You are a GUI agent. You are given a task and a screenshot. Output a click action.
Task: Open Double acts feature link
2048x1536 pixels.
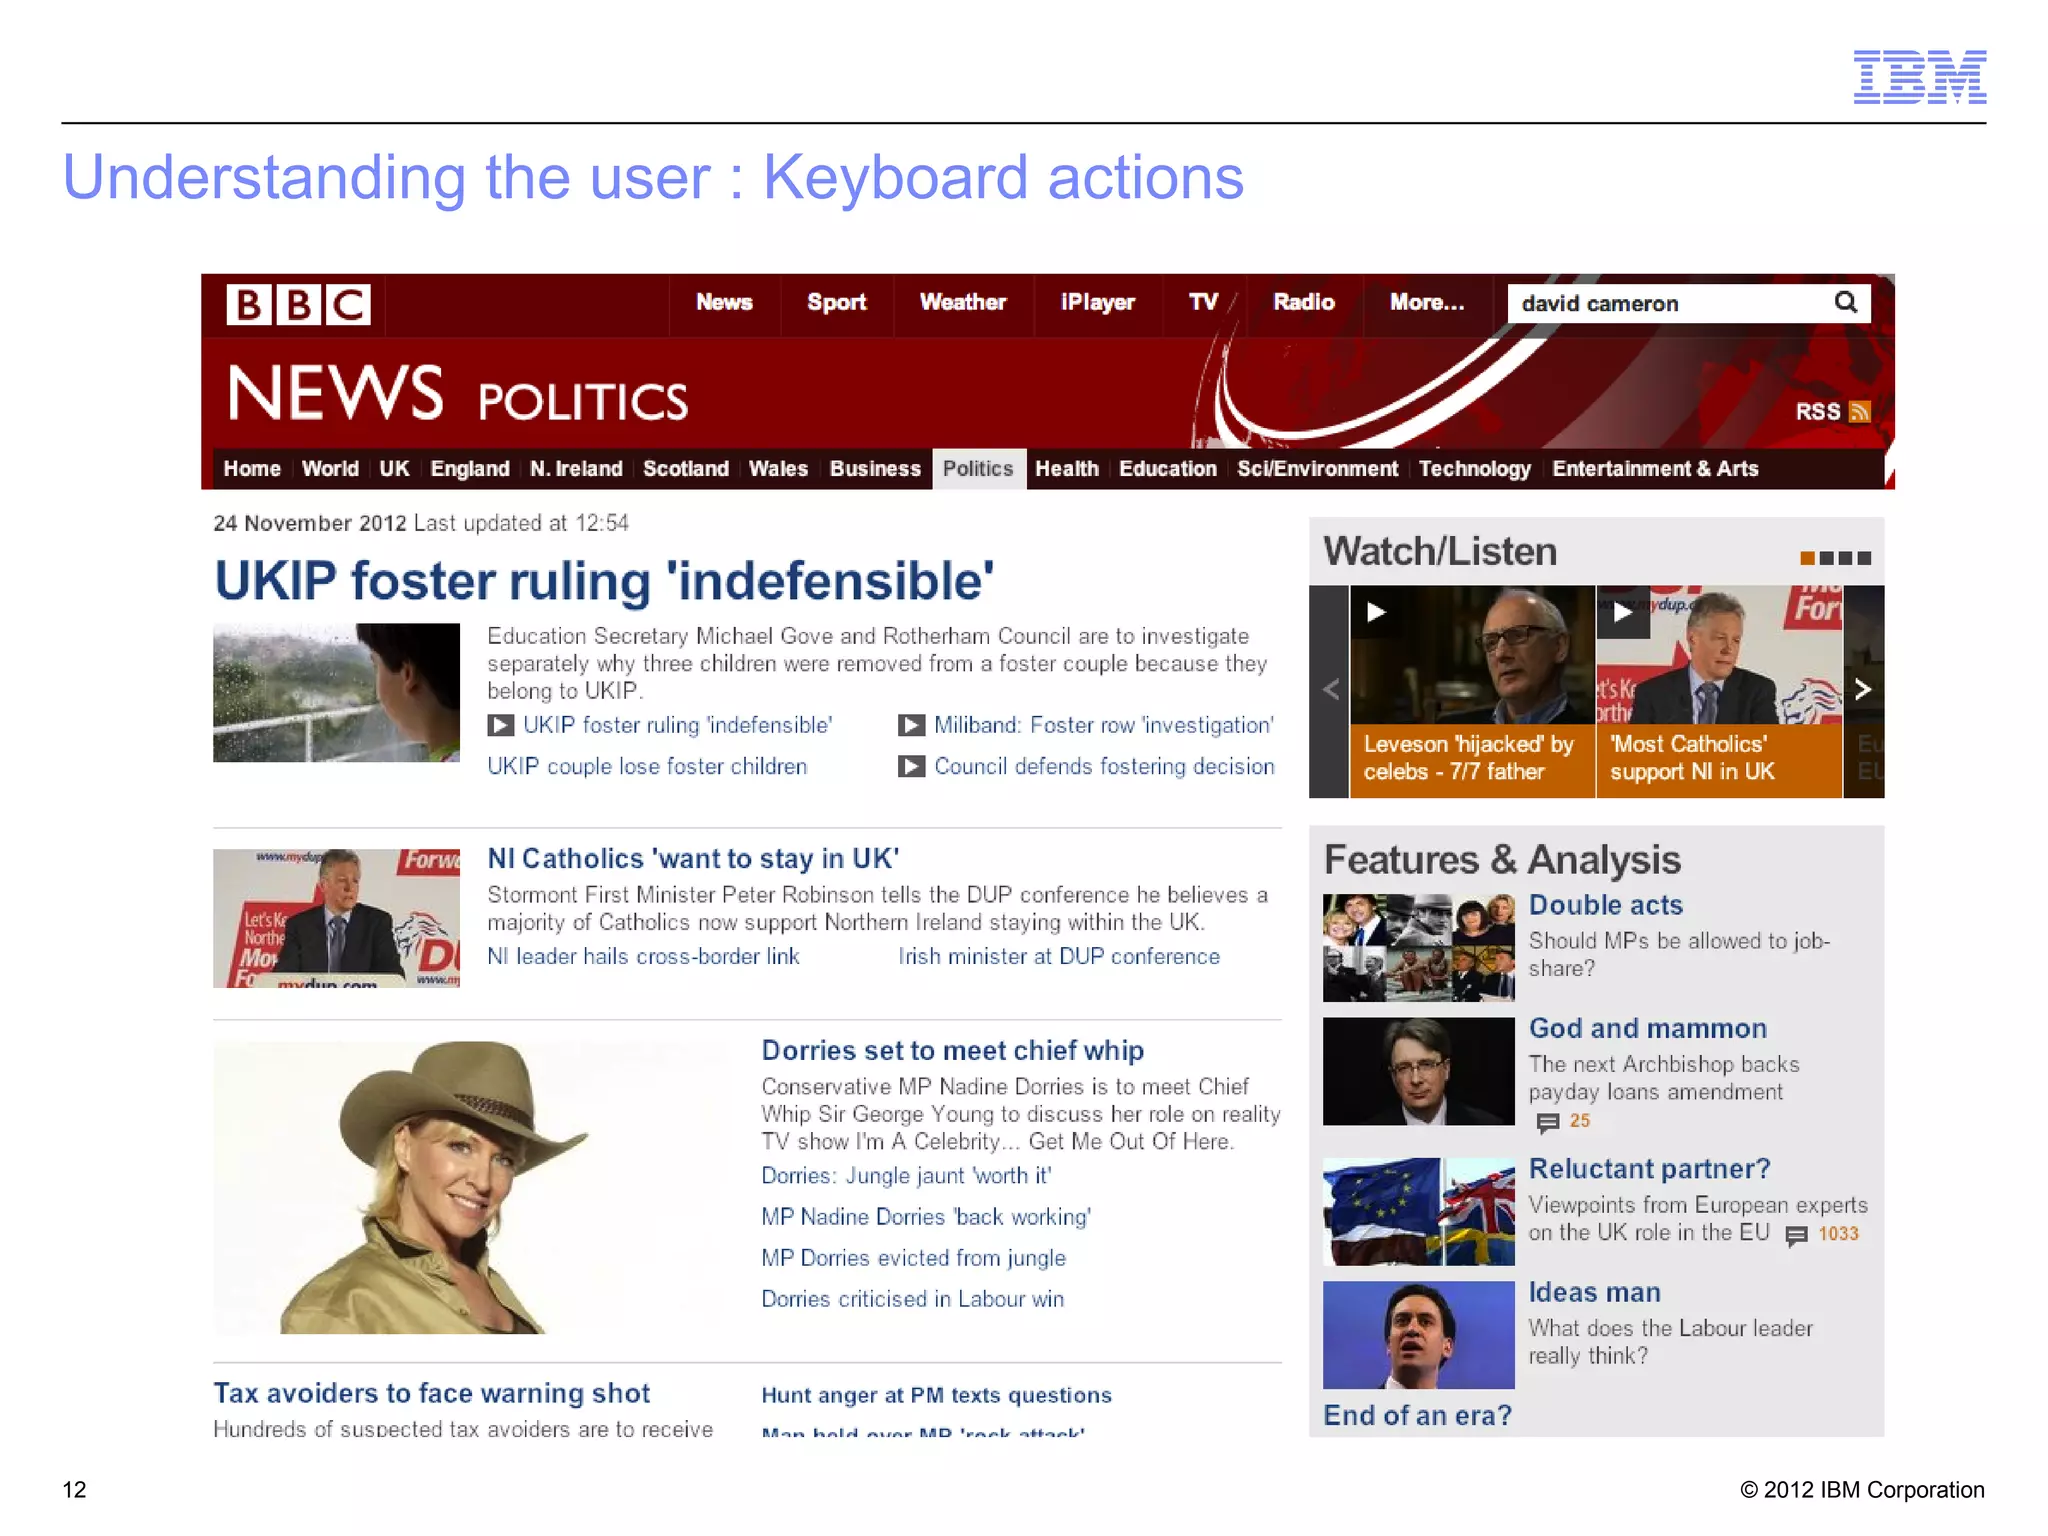[1605, 905]
